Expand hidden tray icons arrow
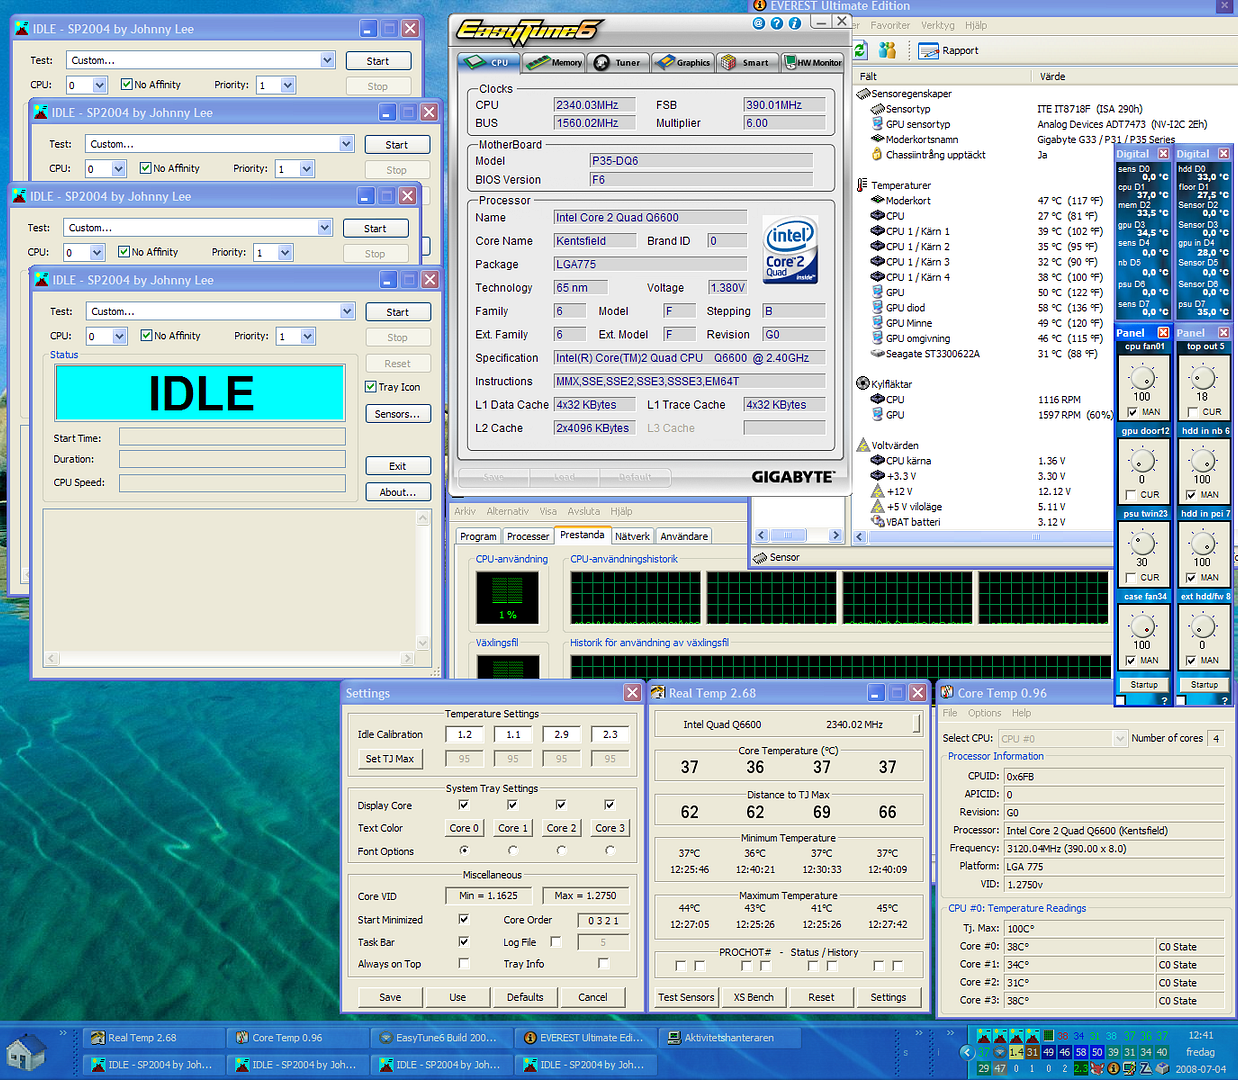Screen dimensions: 1238x1080 965,1052
